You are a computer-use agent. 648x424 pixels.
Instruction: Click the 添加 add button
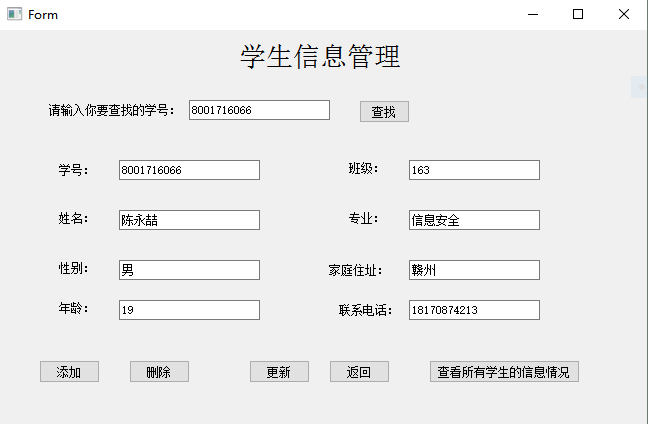point(69,372)
